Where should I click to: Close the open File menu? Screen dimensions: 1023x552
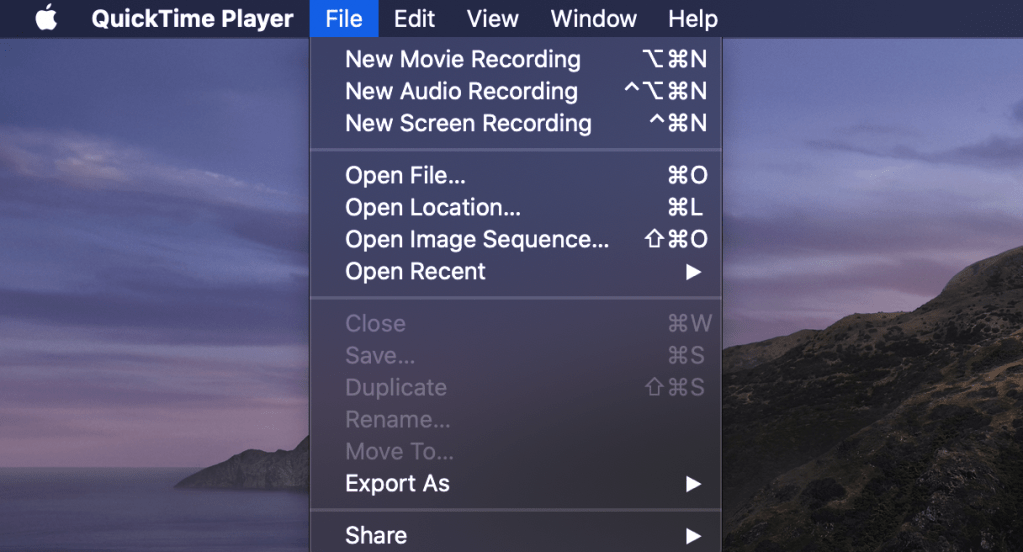343,19
